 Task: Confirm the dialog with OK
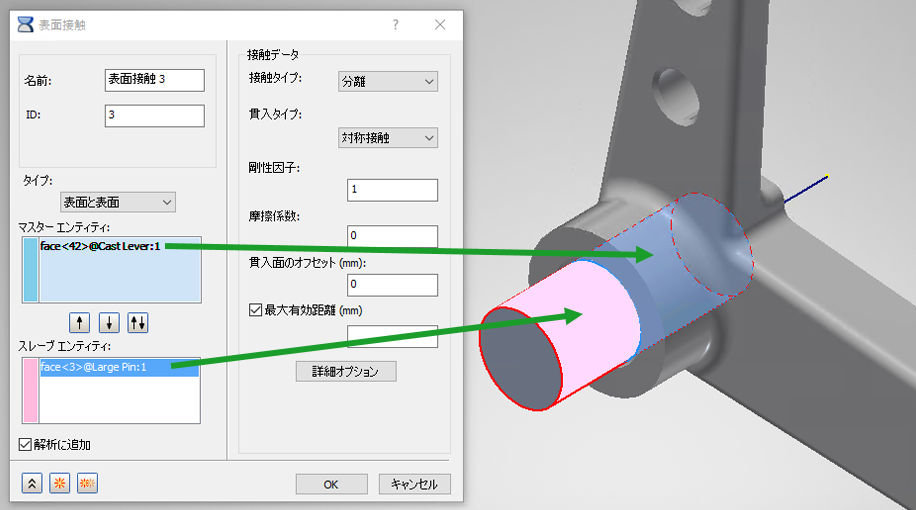pyautogui.click(x=331, y=484)
